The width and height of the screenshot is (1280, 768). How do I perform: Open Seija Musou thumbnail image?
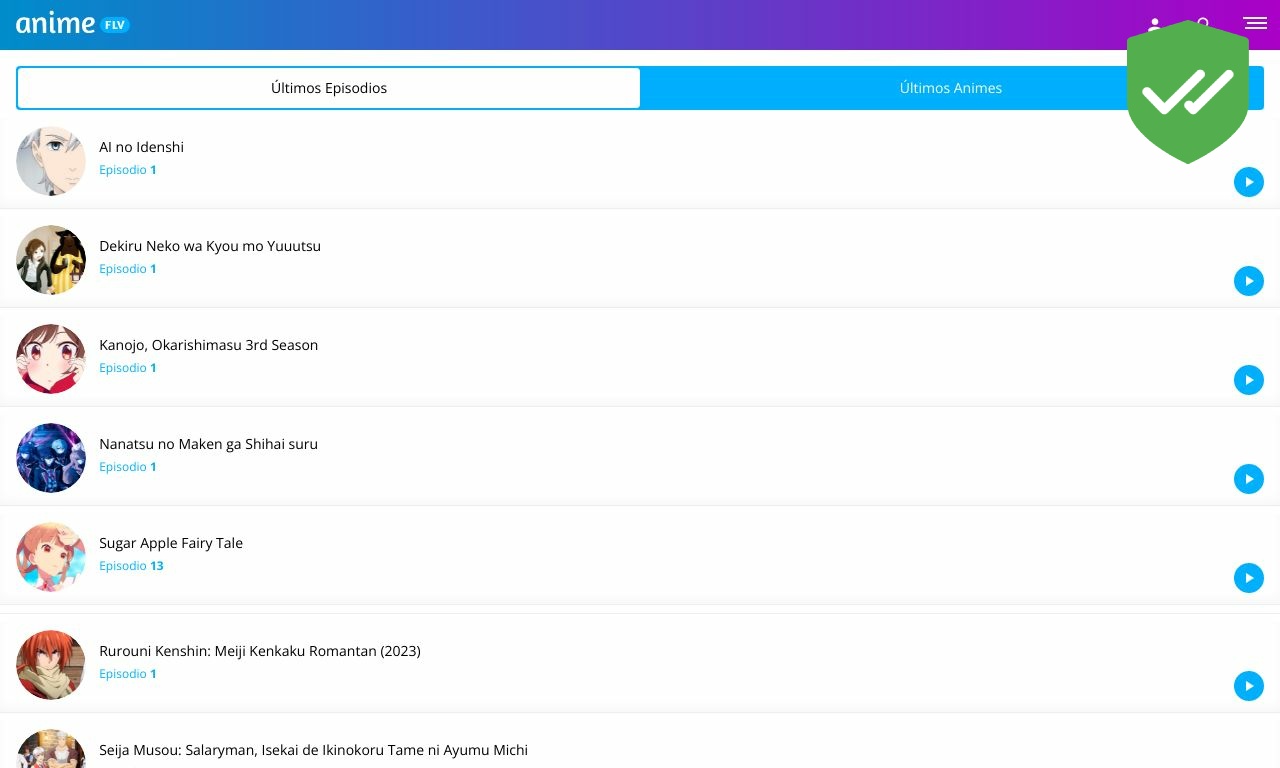pos(51,749)
